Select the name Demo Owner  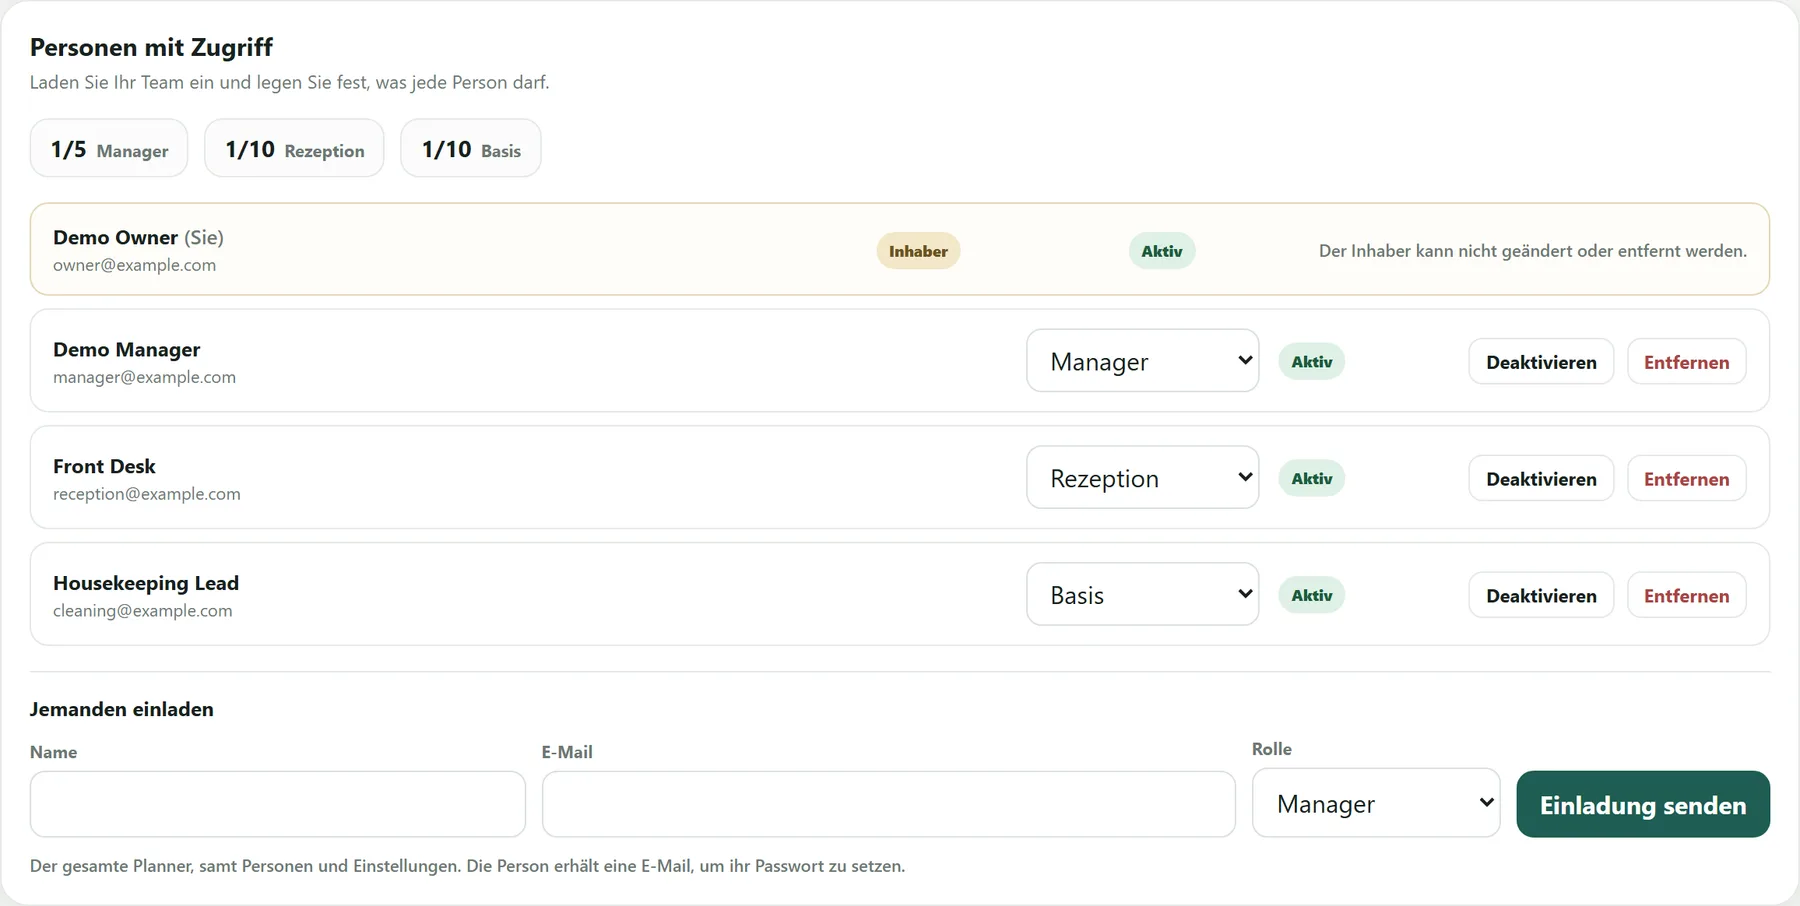[115, 237]
